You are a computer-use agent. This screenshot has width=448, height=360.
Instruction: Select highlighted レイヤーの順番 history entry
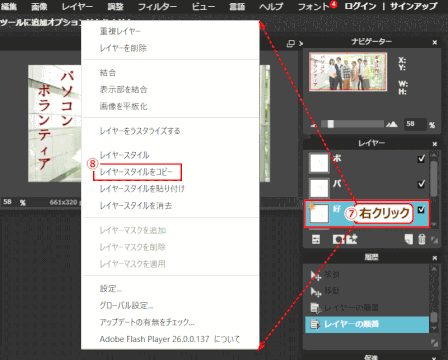[x=367, y=324]
